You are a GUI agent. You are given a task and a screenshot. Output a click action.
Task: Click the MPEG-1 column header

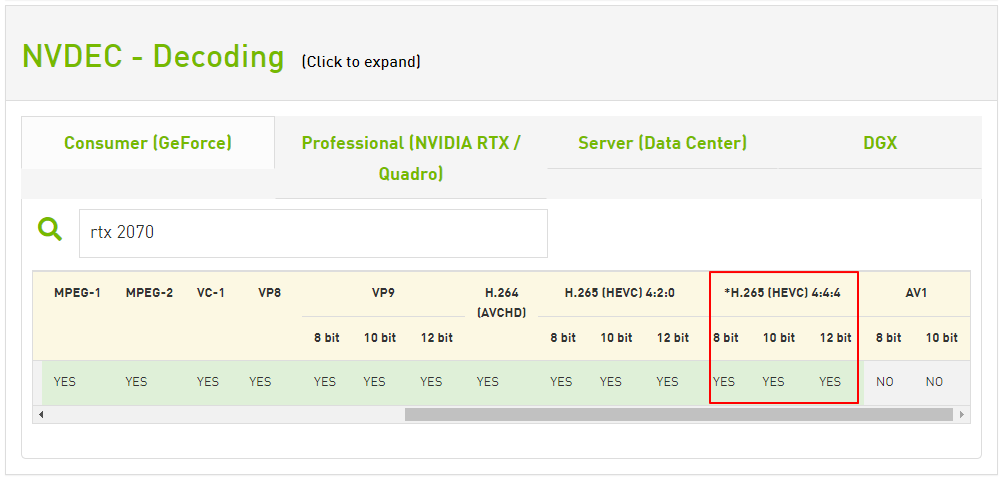click(x=77, y=293)
